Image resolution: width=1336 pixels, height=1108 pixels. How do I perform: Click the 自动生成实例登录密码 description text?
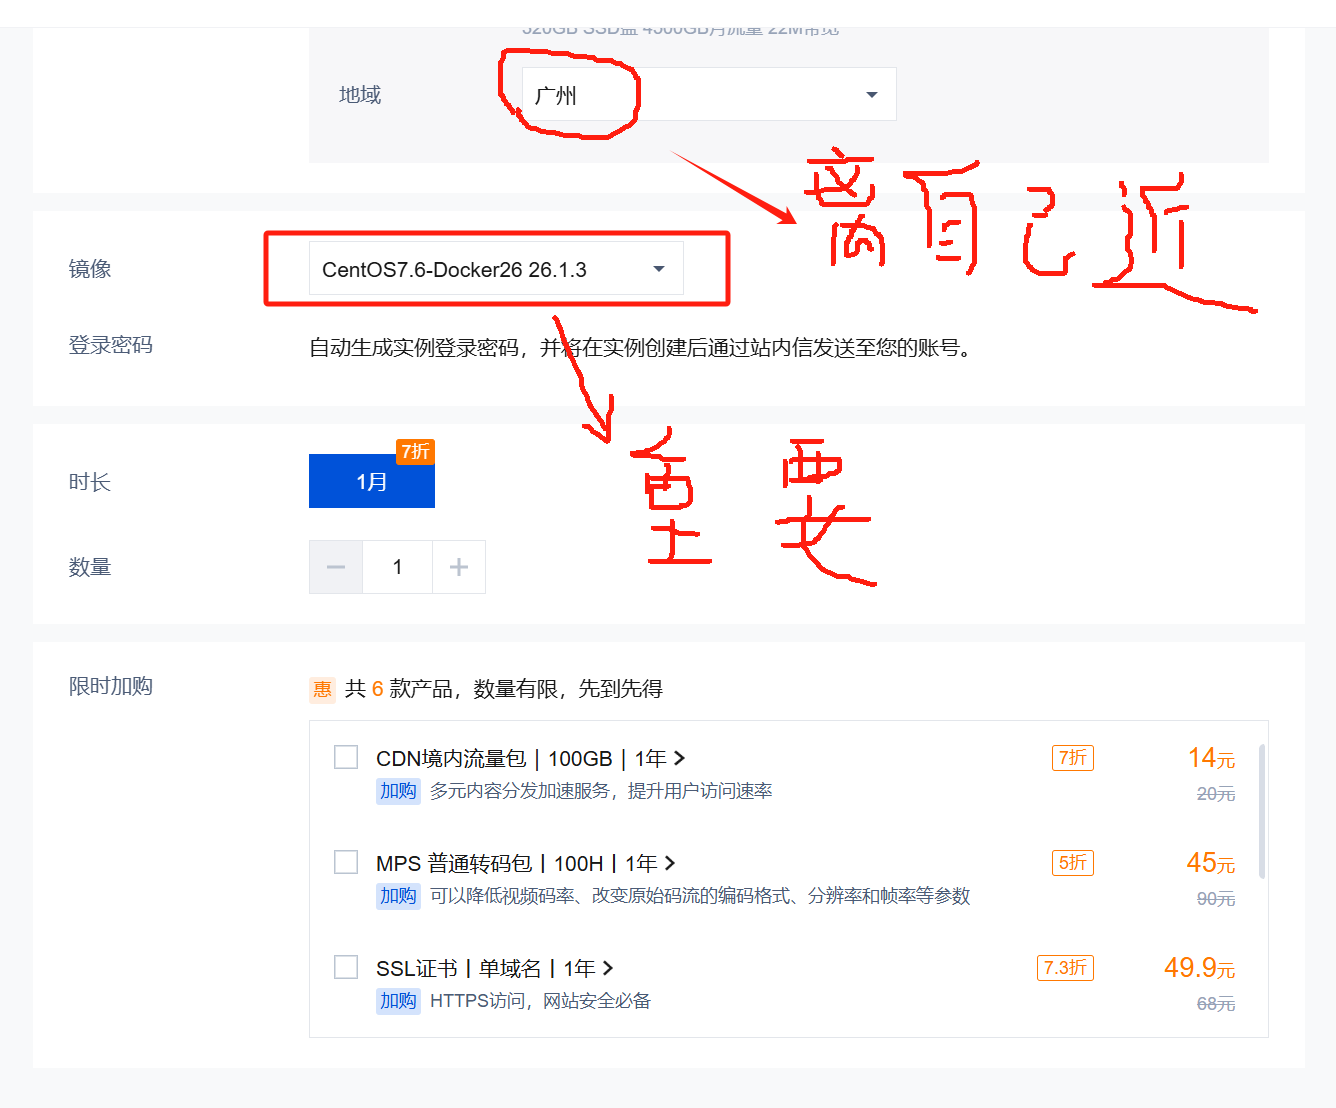click(x=640, y=348)
